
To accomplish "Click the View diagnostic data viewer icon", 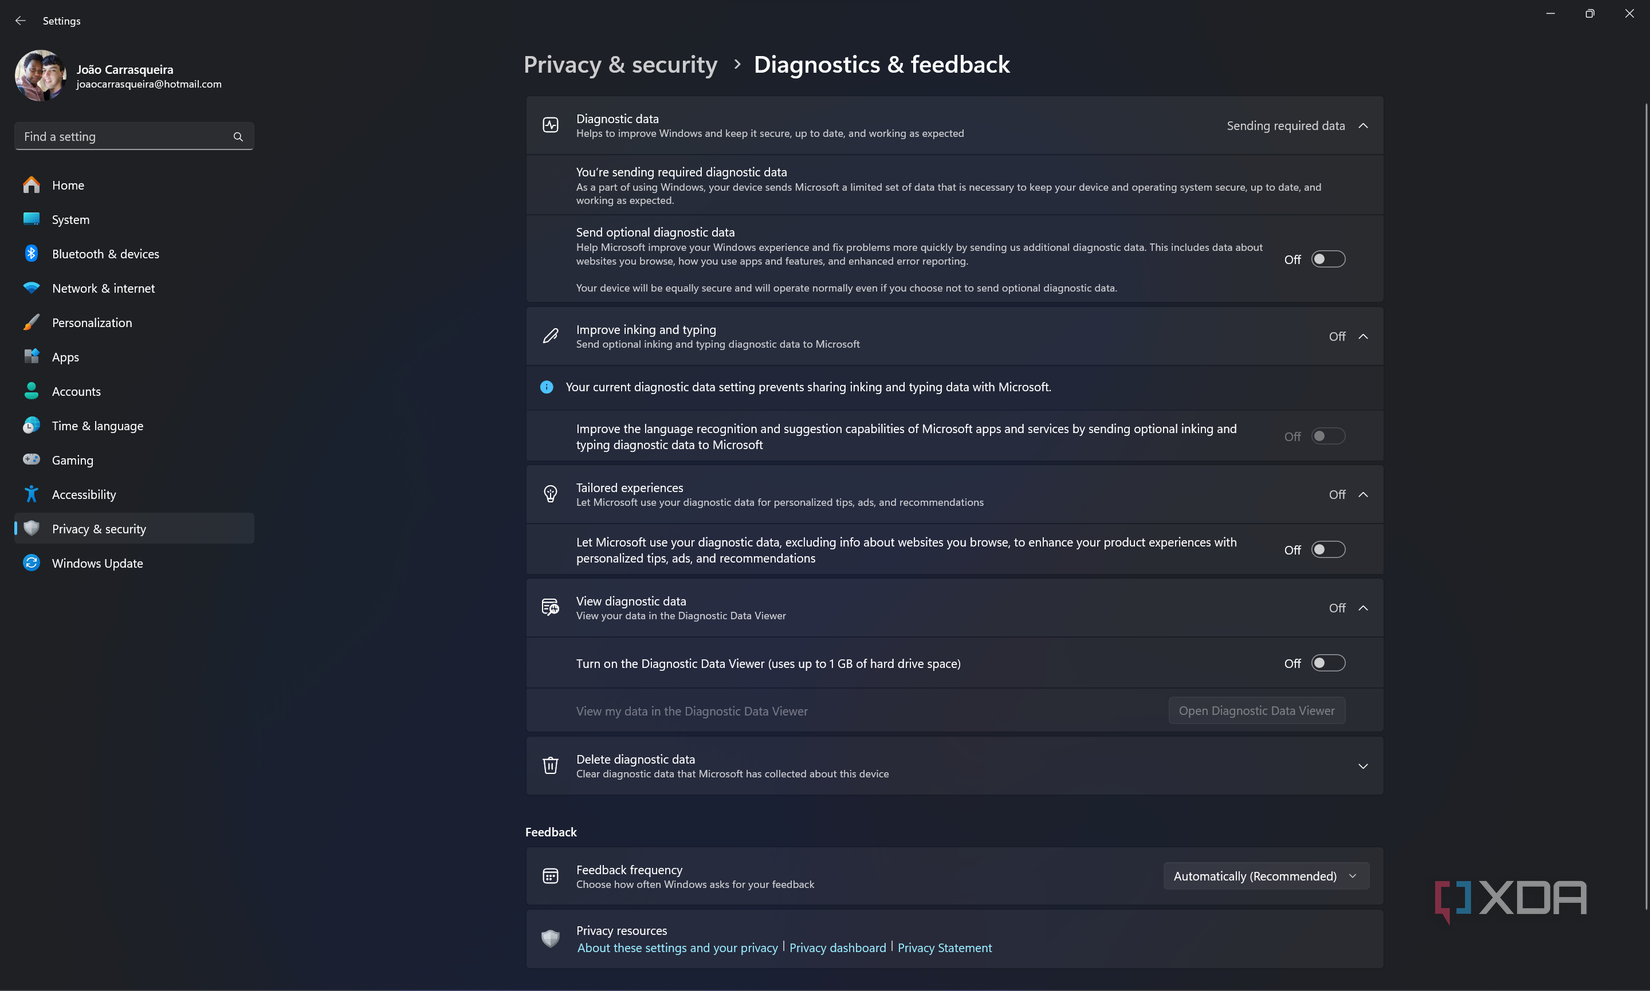I will (550, 607).
